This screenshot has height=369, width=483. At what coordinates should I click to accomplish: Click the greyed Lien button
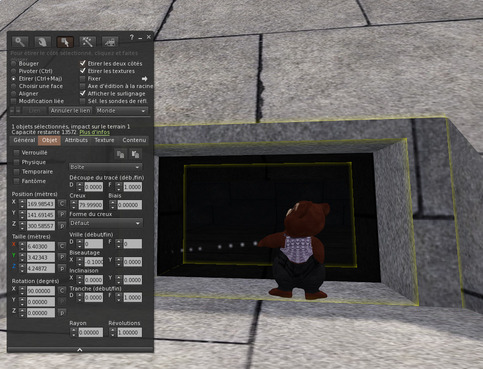pyautogui.click(x=34, y=111)
